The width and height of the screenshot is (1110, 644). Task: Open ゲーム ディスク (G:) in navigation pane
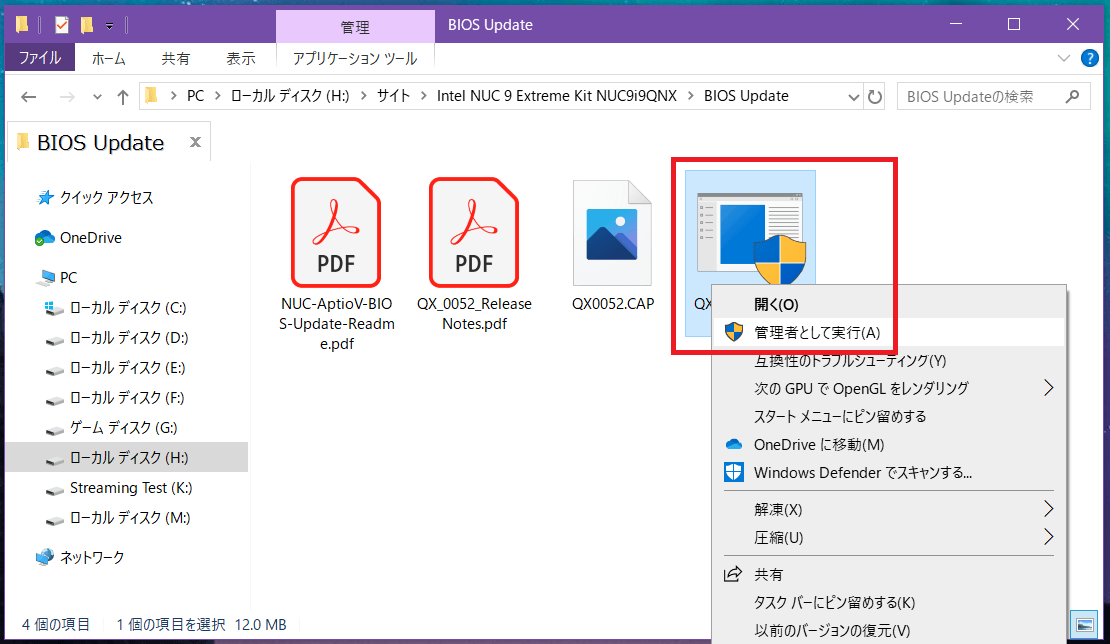(x=123, y=427)
